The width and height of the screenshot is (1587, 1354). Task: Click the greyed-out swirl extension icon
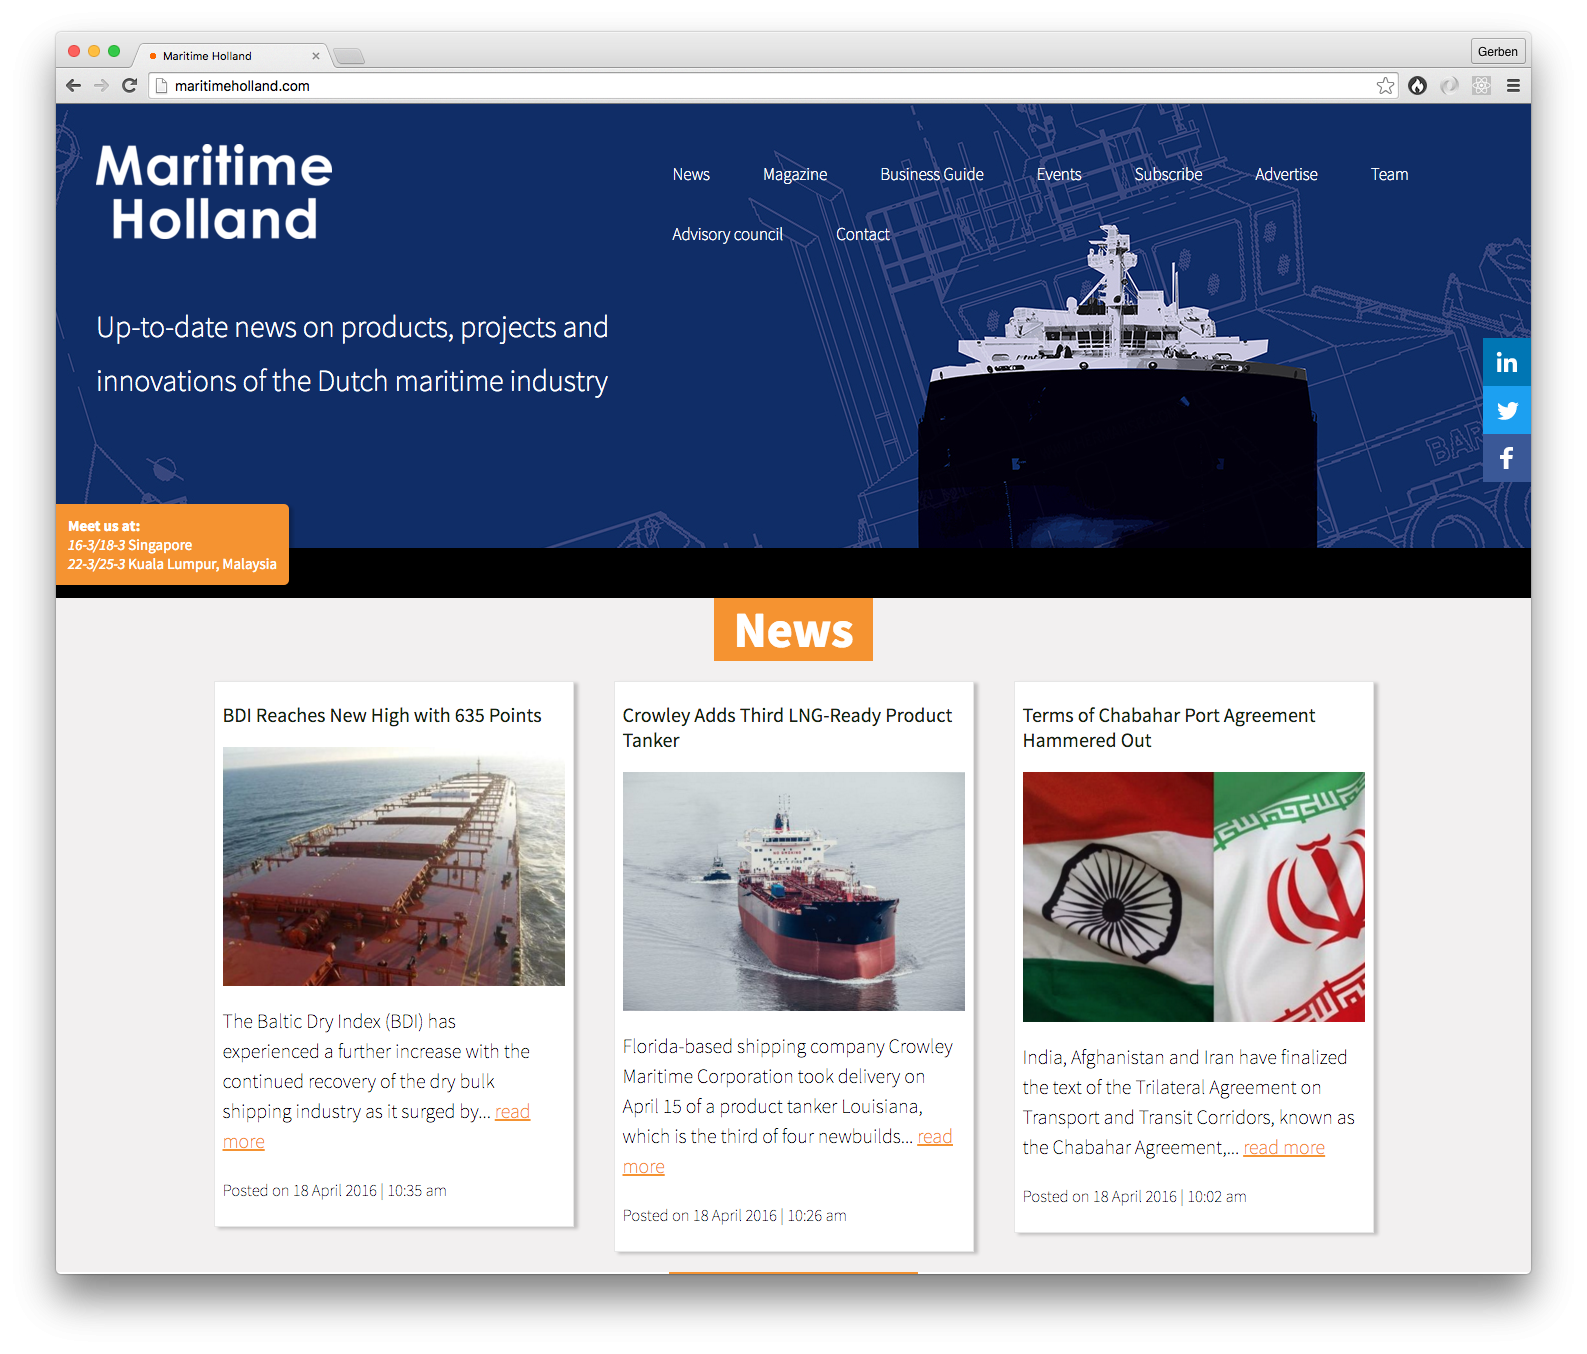point(1449,86)
